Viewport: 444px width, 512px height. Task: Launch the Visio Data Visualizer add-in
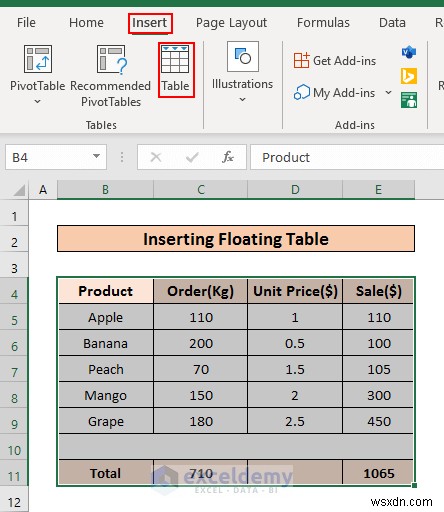[x=409, y=52]
